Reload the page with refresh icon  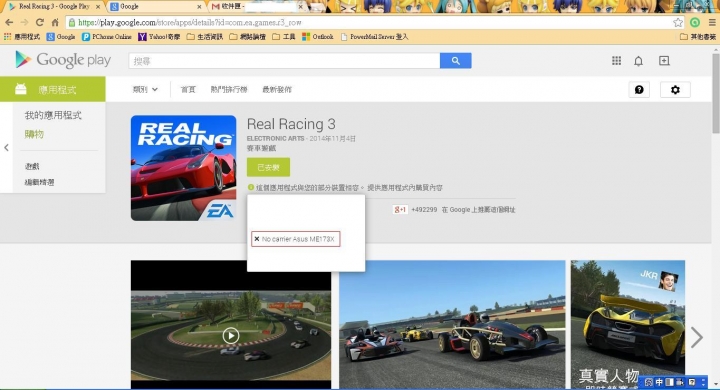[40, 23]
